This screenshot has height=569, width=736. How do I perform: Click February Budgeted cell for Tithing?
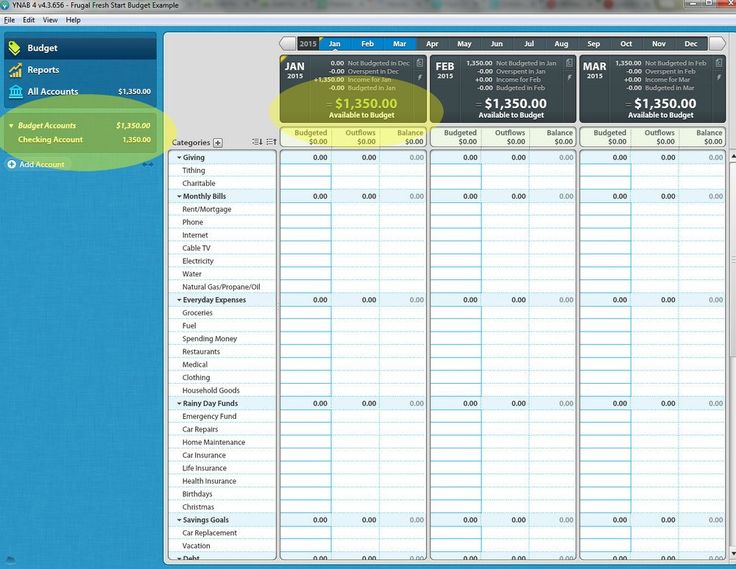tap(456, 170)
